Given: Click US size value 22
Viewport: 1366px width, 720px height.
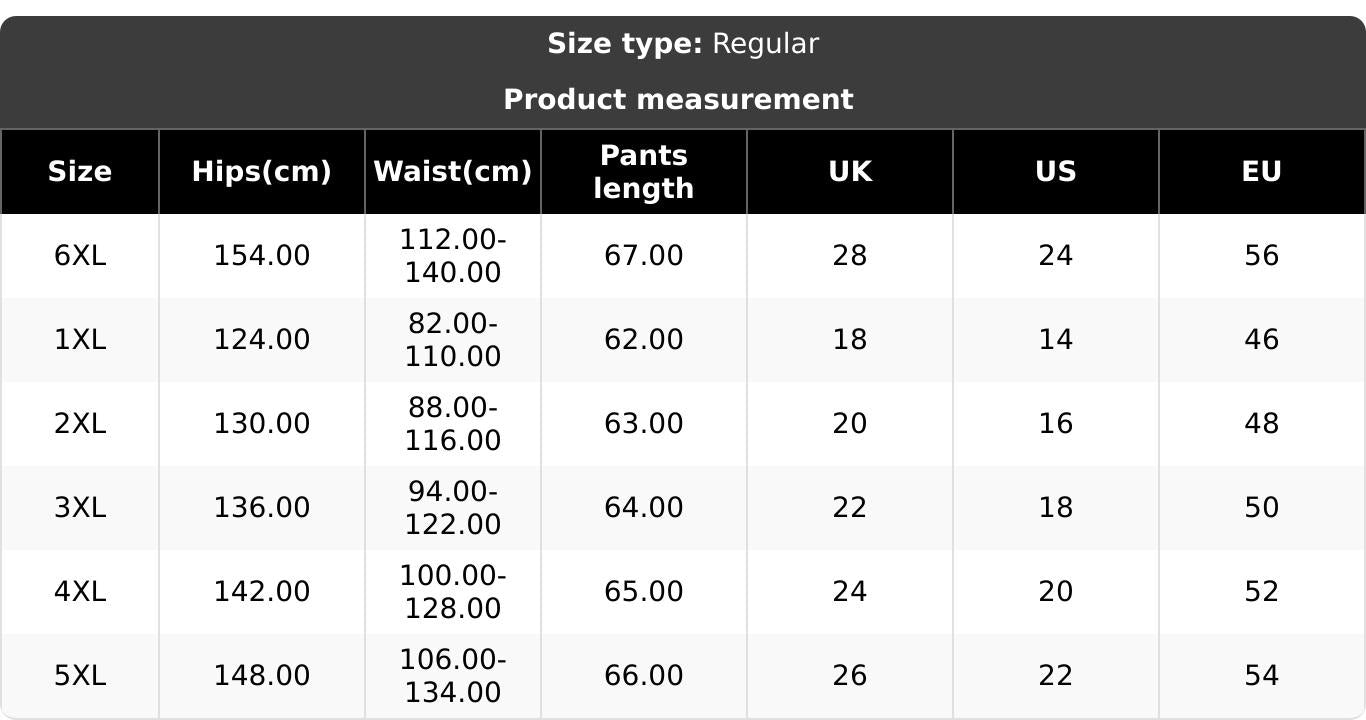Looking at the screenshot, I should [x=1056, y=676].
